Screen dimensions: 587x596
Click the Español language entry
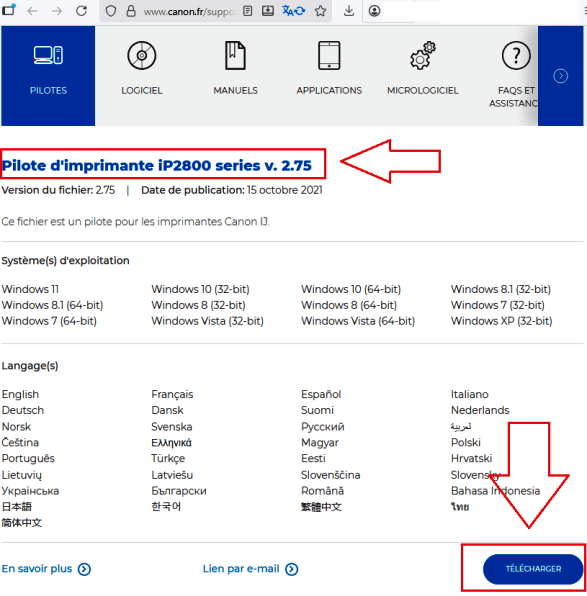click(321, 394)
